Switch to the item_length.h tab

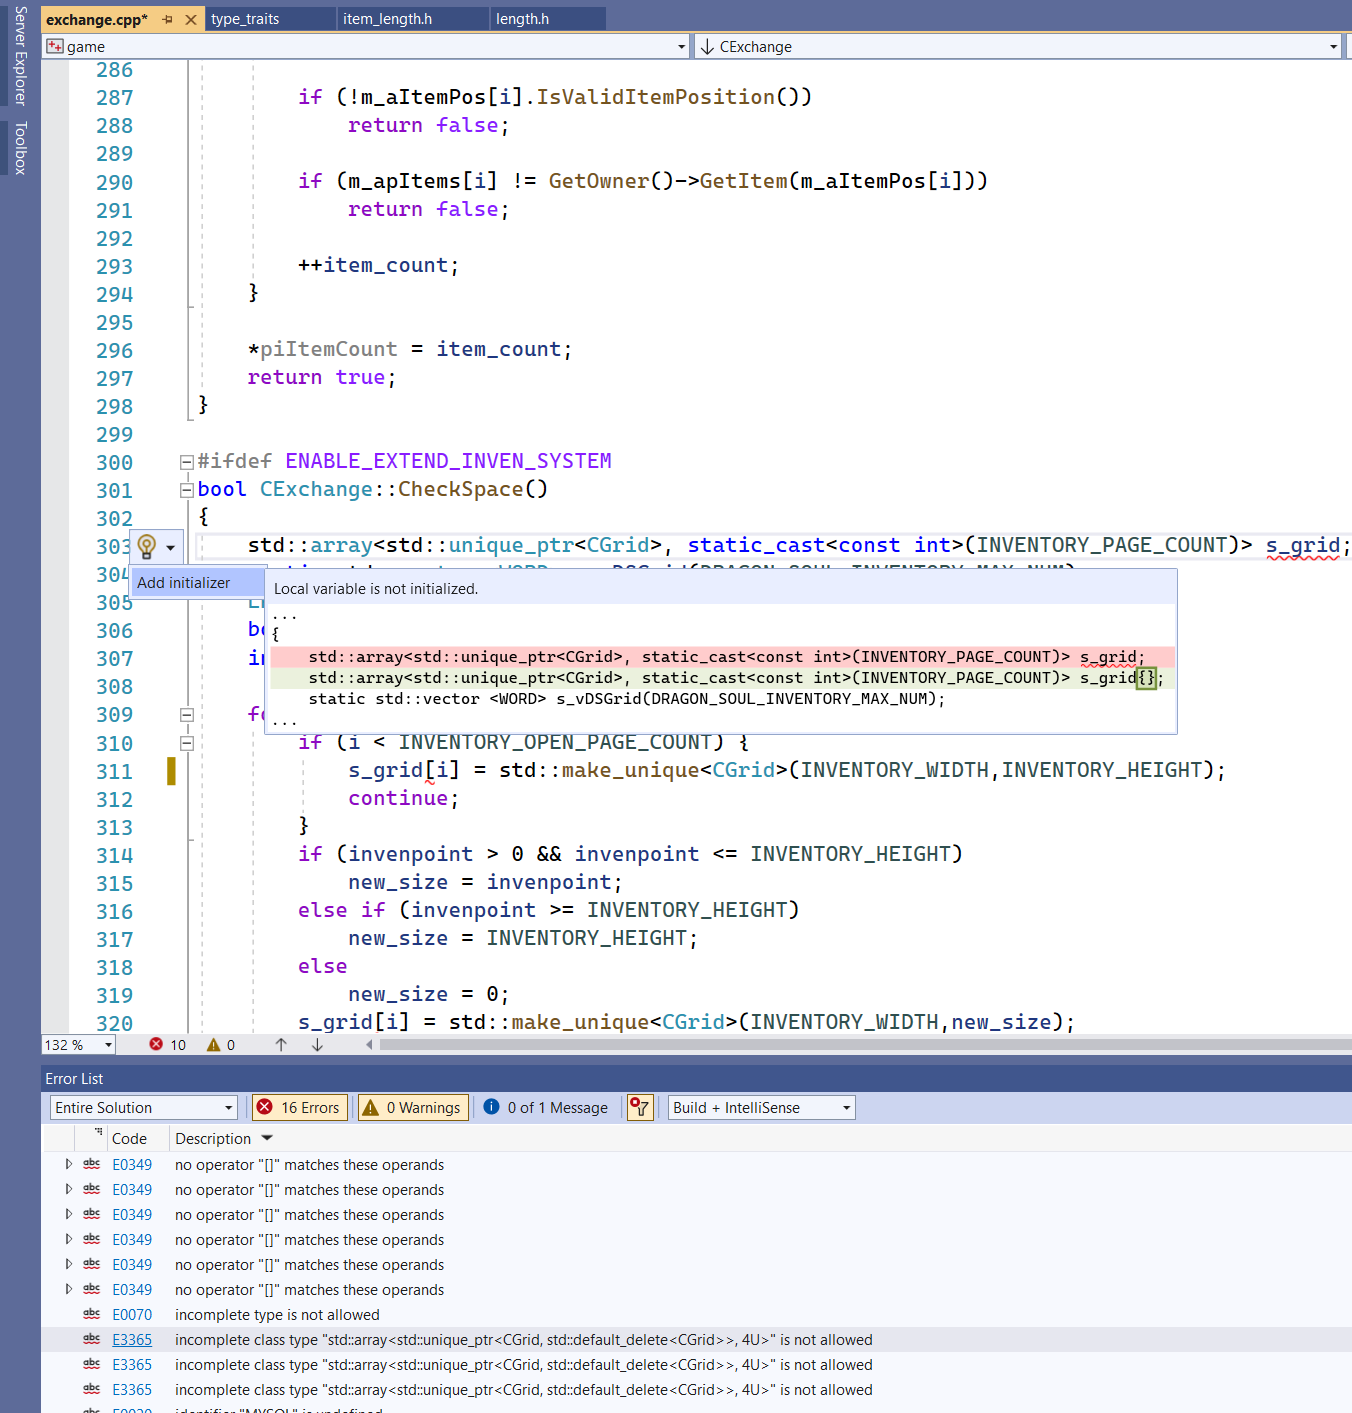click(x=388, y=19)
